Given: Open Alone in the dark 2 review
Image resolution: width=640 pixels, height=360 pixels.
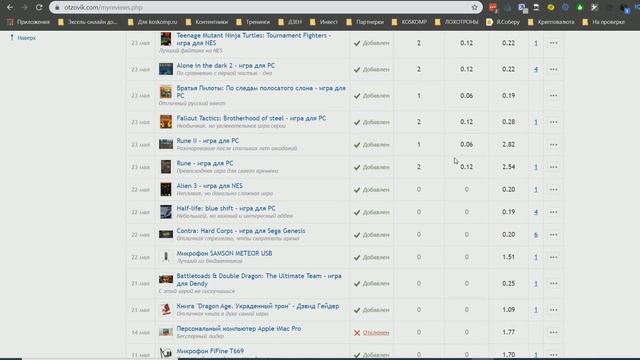Looking at the screenshot, I should pos(225,65).
